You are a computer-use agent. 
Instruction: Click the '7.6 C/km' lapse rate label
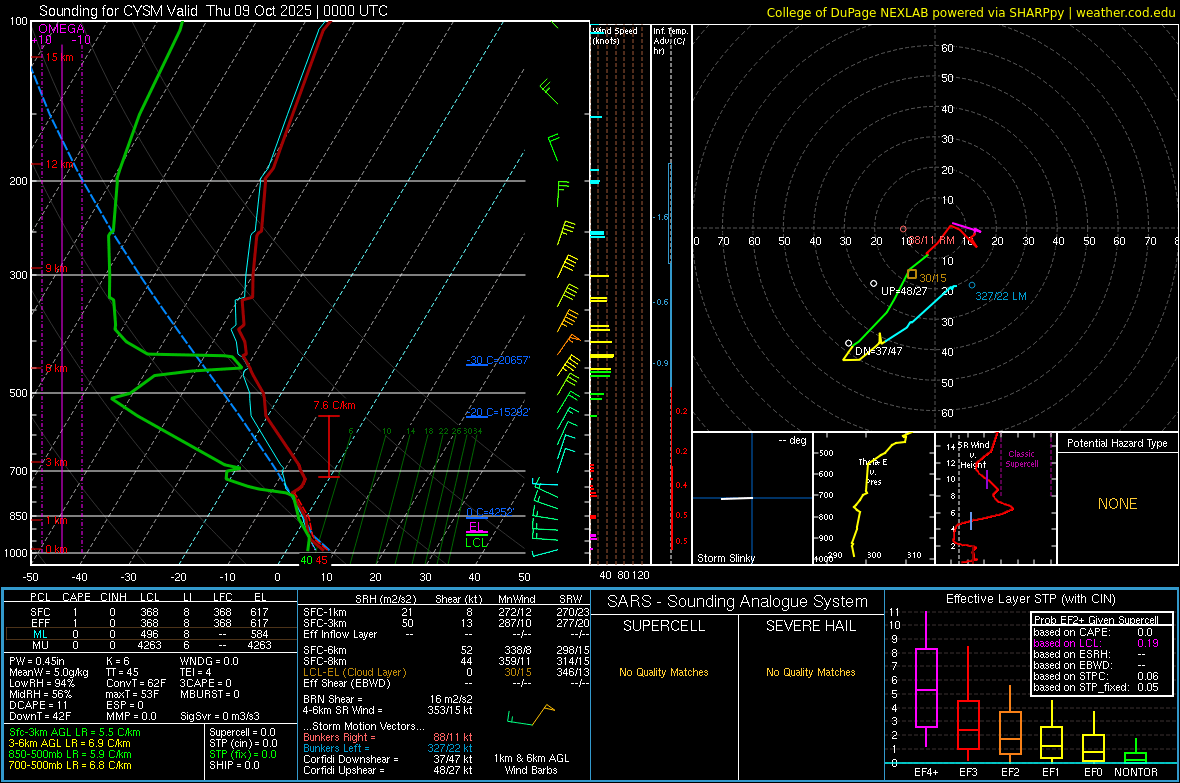[x=334, y=405]
